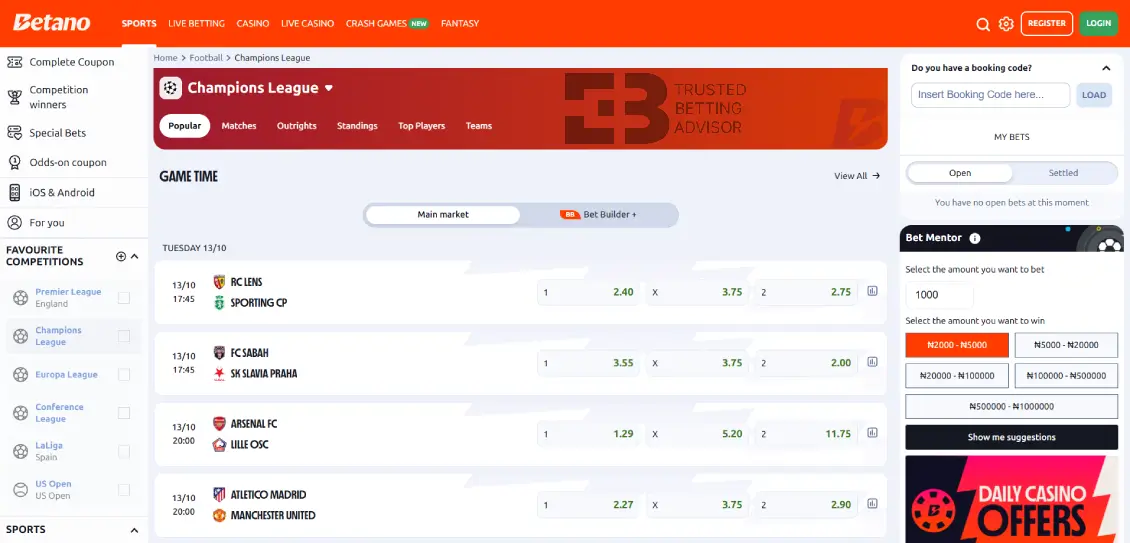Click Show me suggestions
Image resolution: width=1130 pixels, height=543 pixels.
[1011, 437]
